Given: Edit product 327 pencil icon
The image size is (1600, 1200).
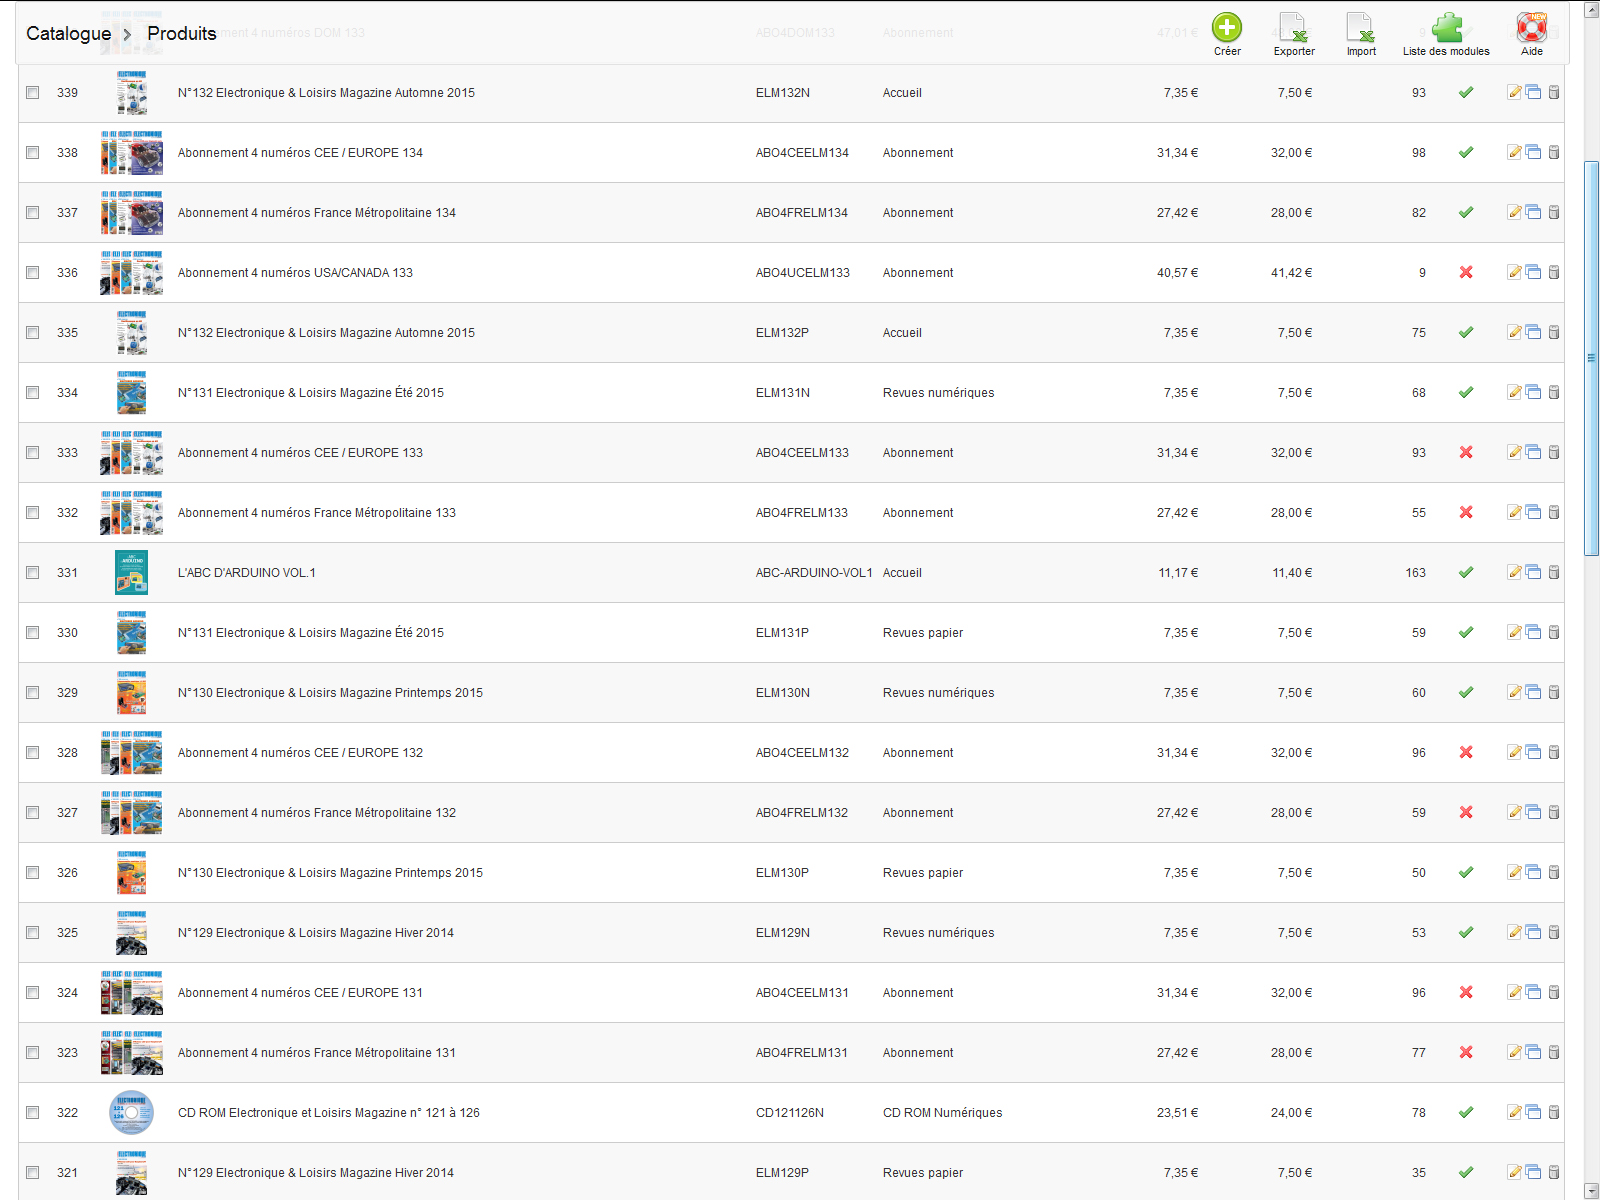Looking at the screenshot, I should click(1514, 812).
